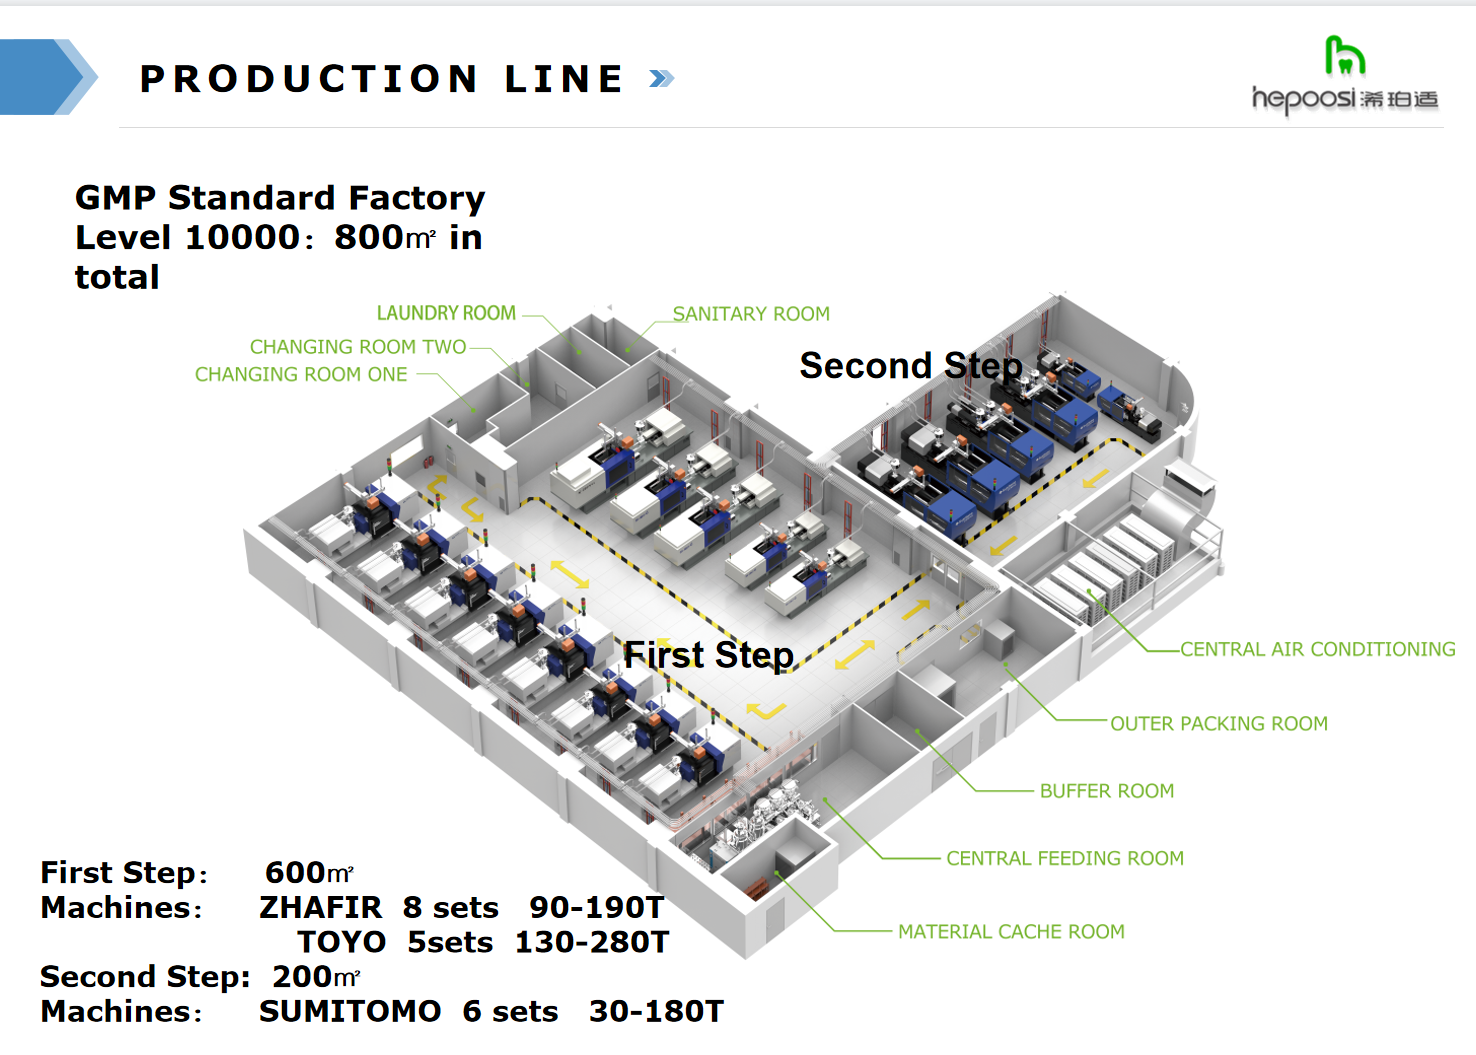Click the green hepoosi tooth logo

click(1344, 56)
